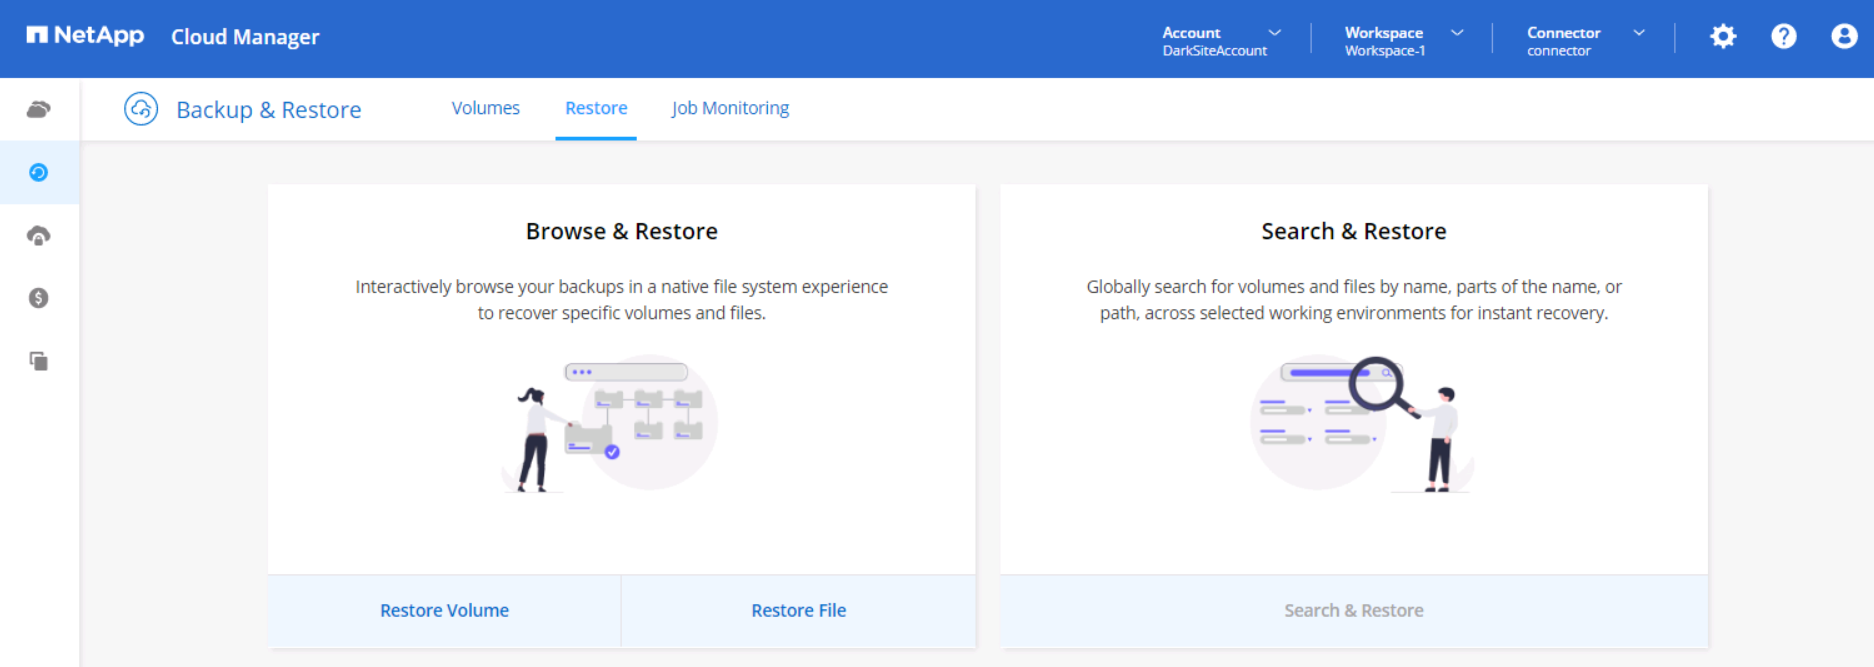Click the backup and restore sidebar icon
1874x667 pixels.
click(38, 172)
